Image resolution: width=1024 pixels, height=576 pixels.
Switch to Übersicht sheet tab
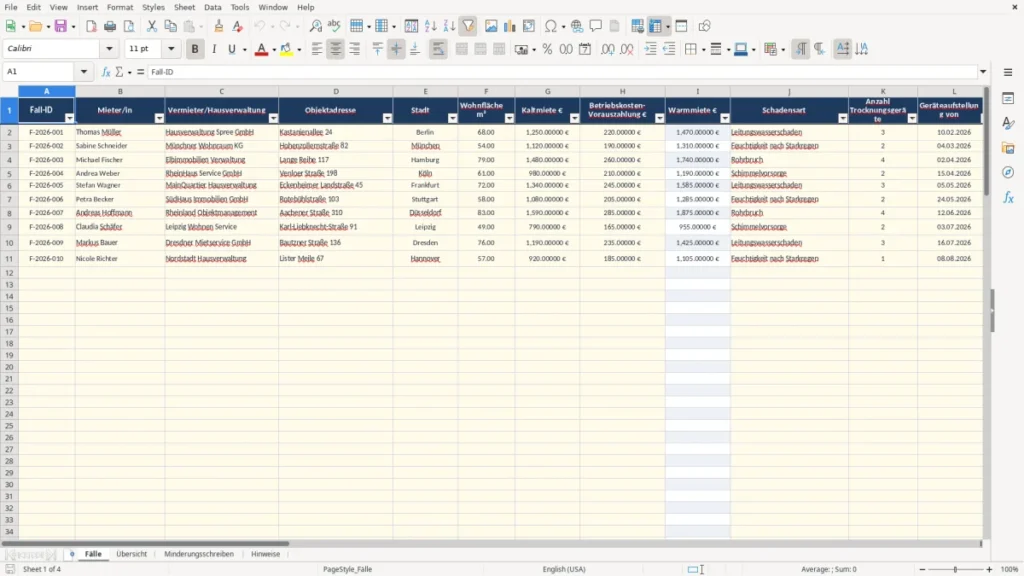132,554
